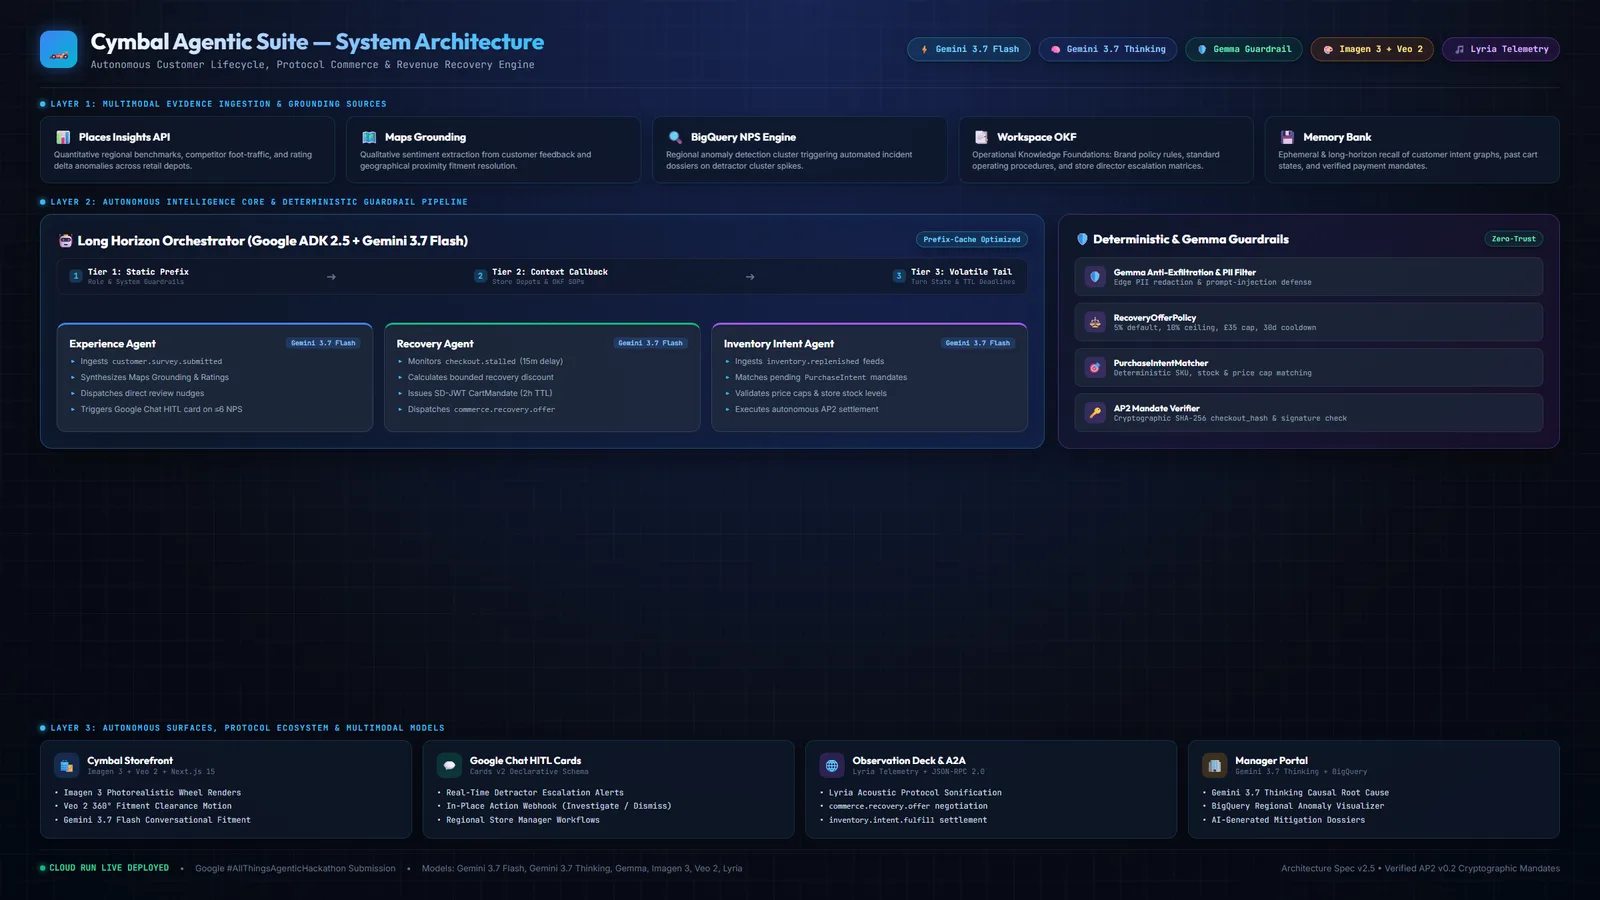Select the Gemma Guardrail header pill
The image size is (1600, 900).
tap(1244, 49)
